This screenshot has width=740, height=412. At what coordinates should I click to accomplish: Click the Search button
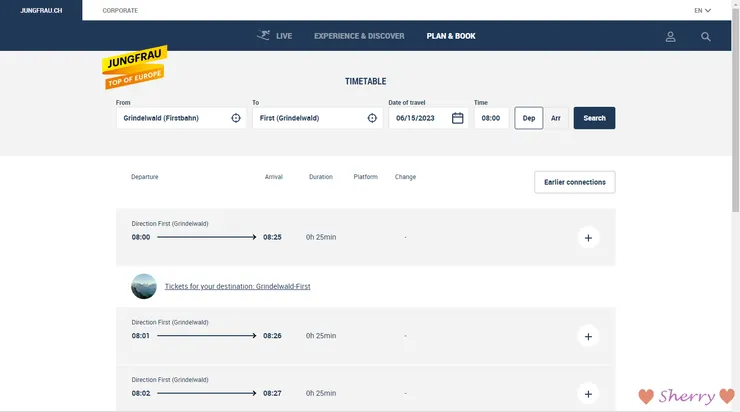(x=594, y=118)
